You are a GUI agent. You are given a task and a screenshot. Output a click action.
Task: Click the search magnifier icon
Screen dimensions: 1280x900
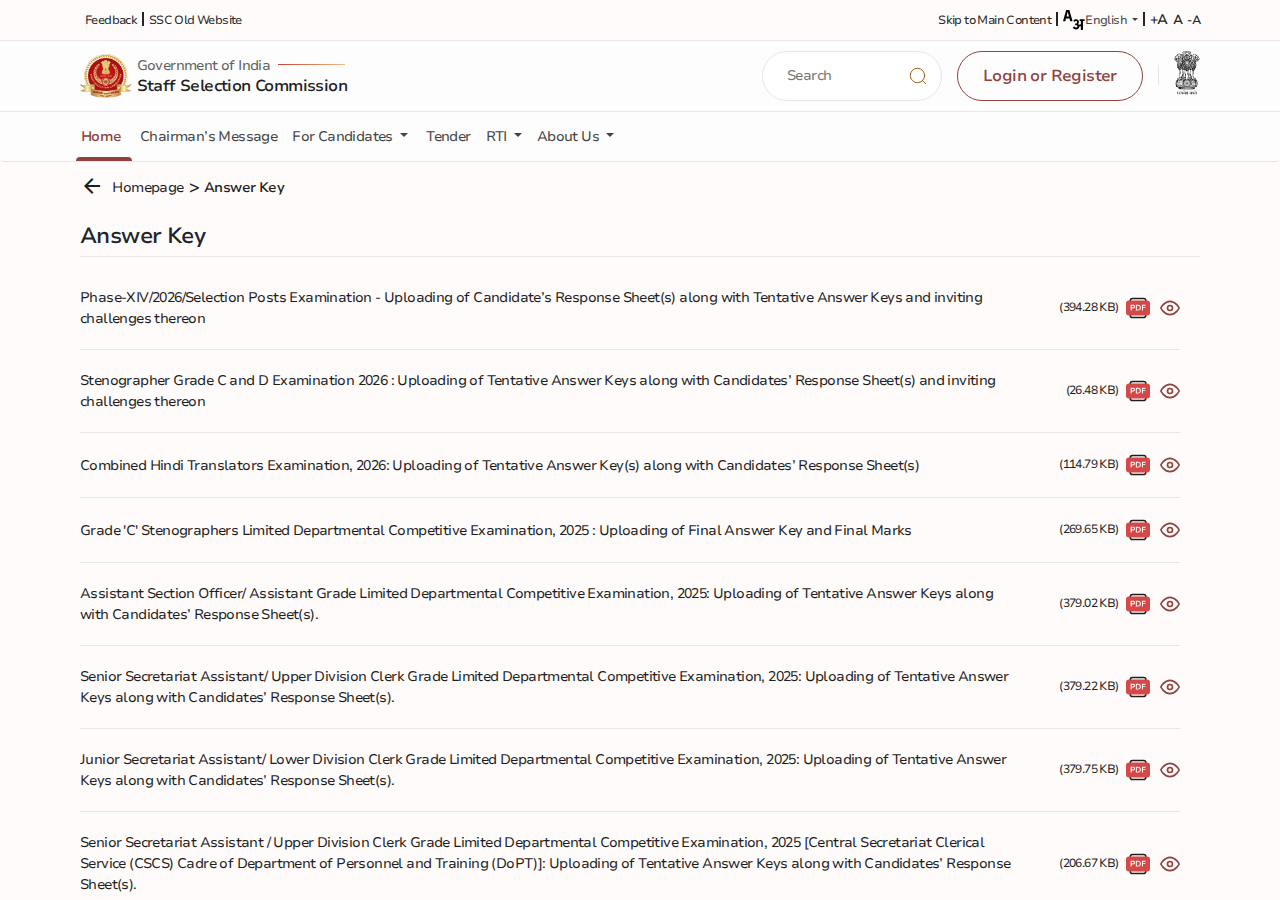click(917, 76)
